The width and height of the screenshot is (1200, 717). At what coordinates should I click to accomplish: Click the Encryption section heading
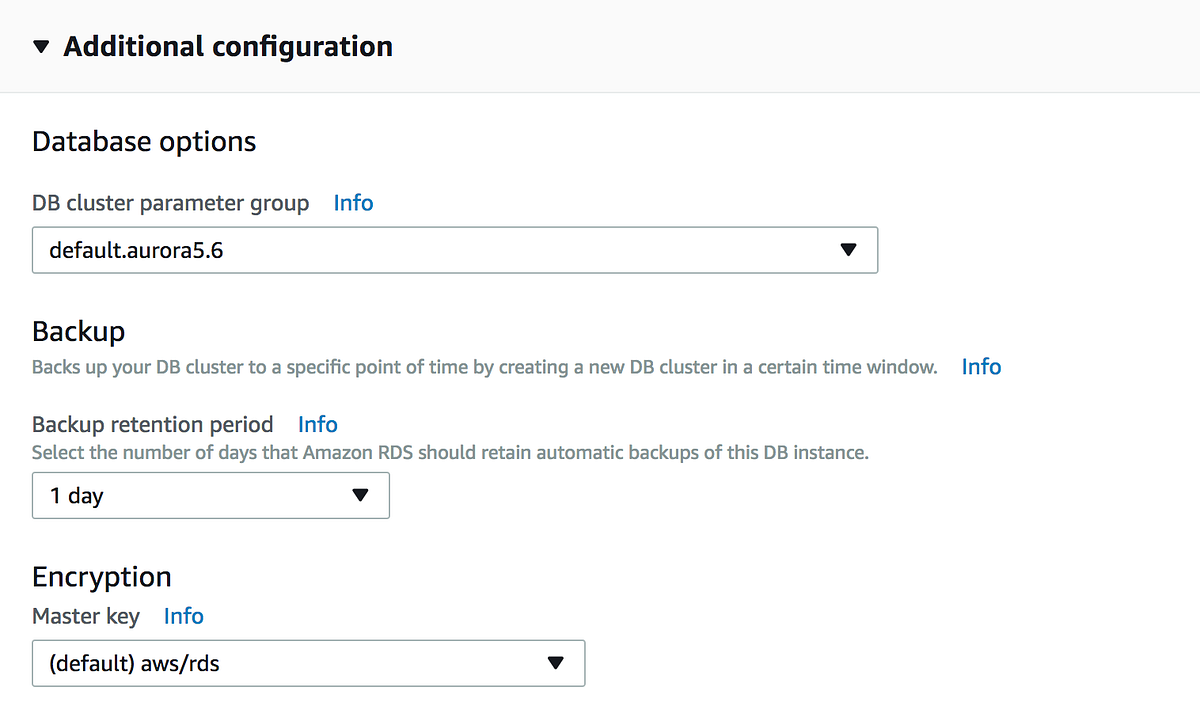102,577
